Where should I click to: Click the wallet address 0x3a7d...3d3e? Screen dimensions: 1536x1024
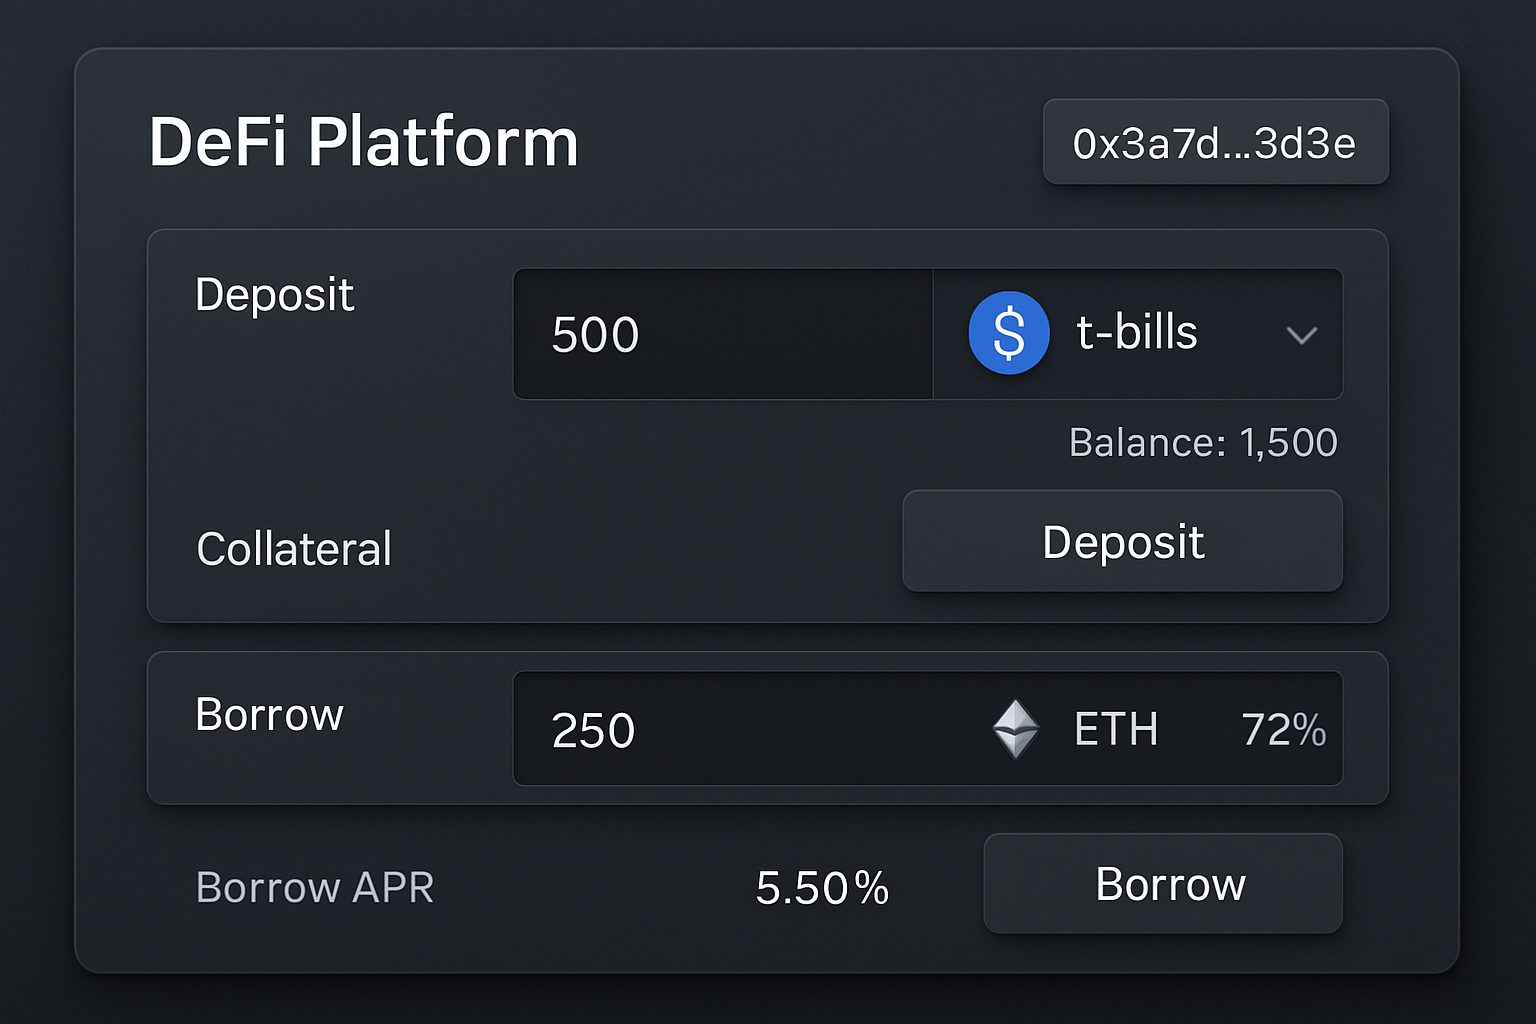1214,142
